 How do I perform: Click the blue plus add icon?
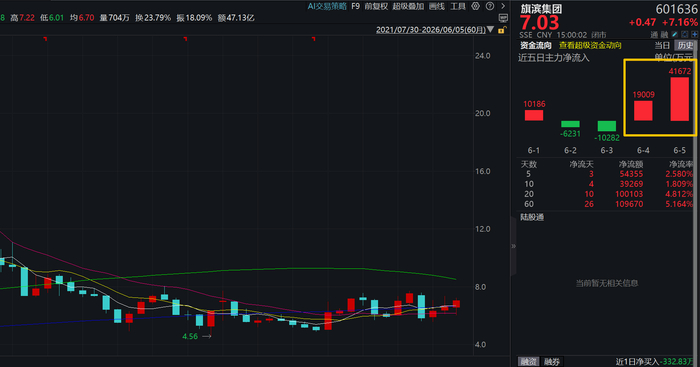(695, 34)
